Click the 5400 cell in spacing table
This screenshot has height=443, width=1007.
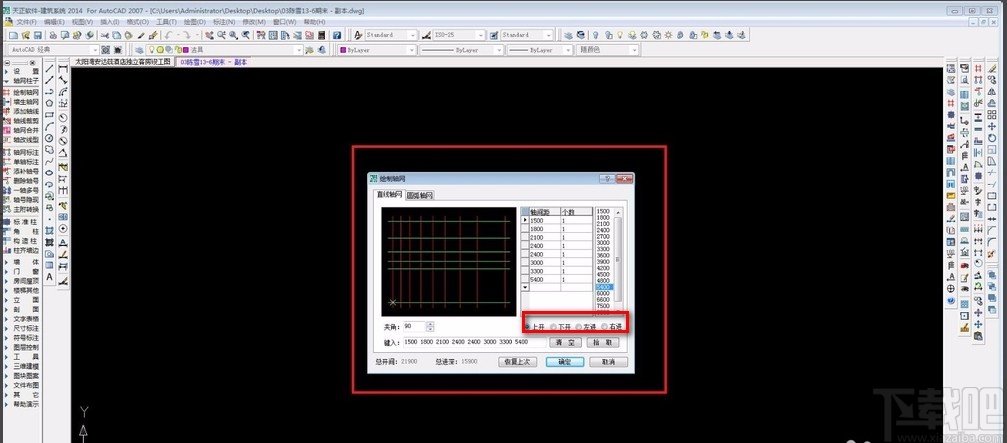coord(545,280)
